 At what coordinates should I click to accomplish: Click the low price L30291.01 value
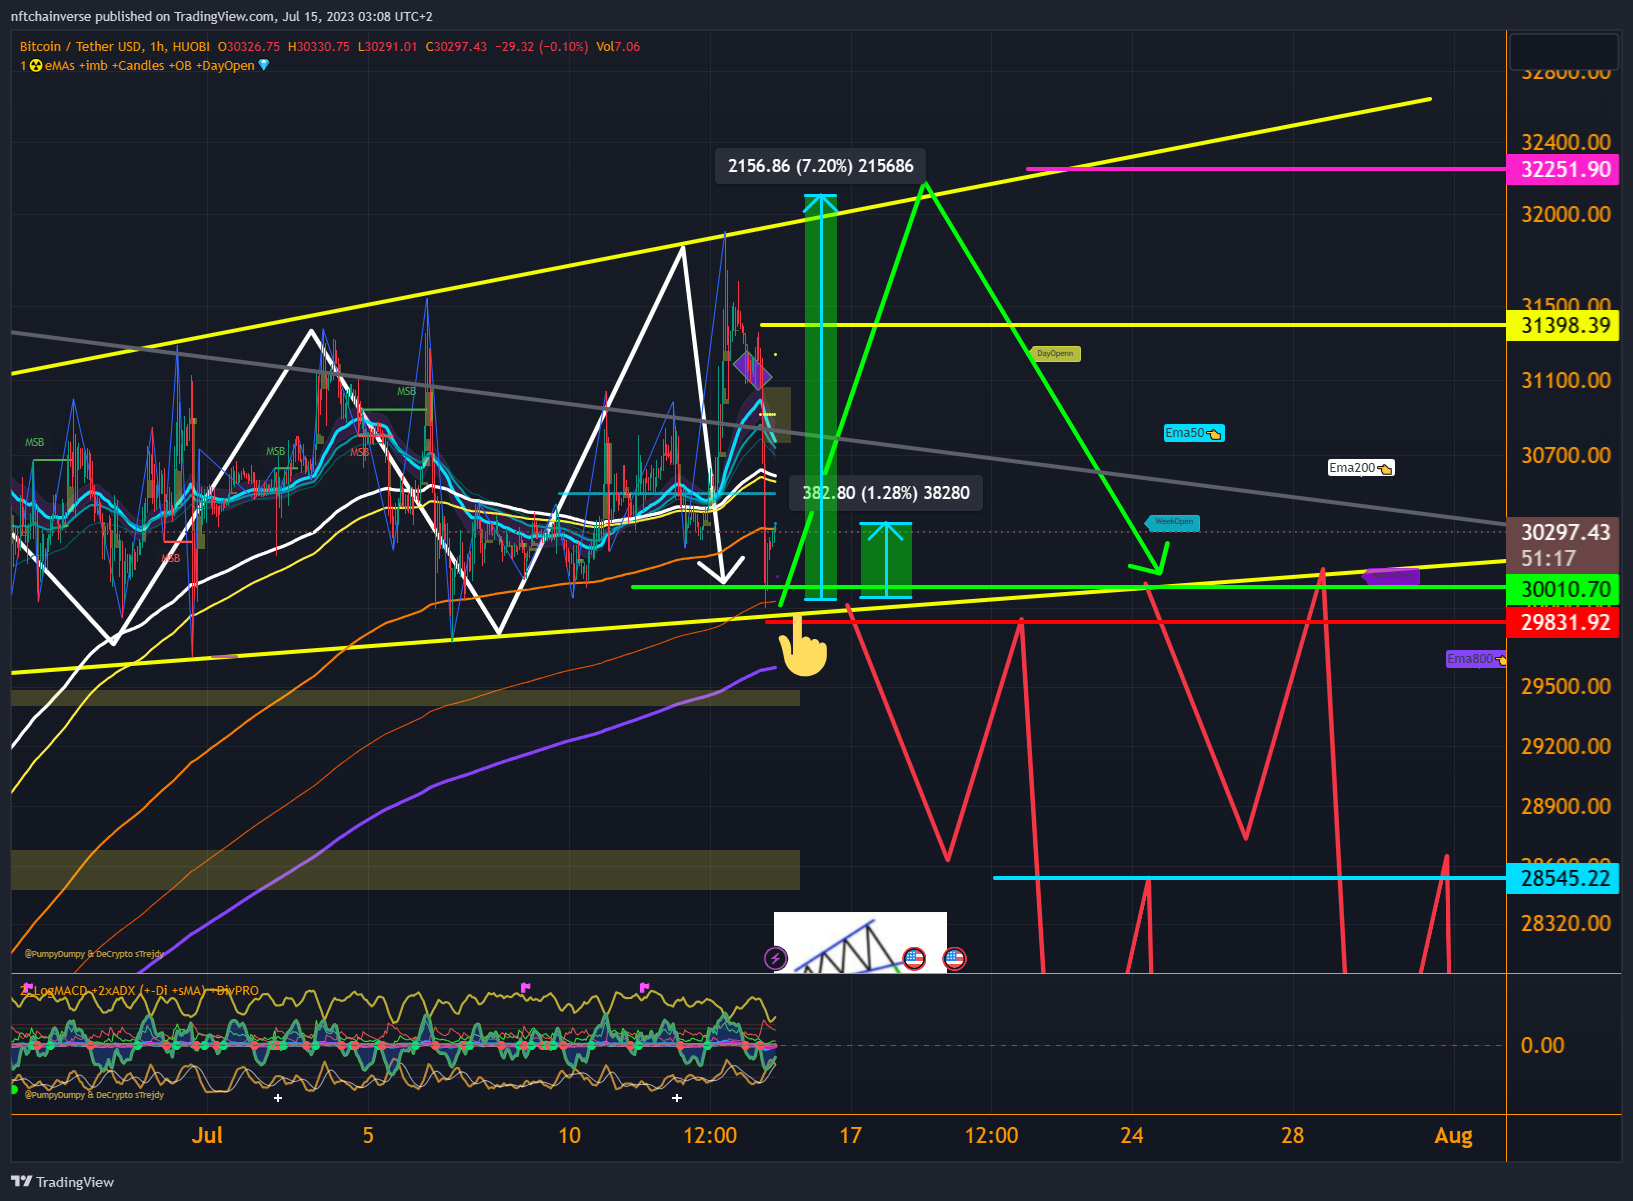388,46
